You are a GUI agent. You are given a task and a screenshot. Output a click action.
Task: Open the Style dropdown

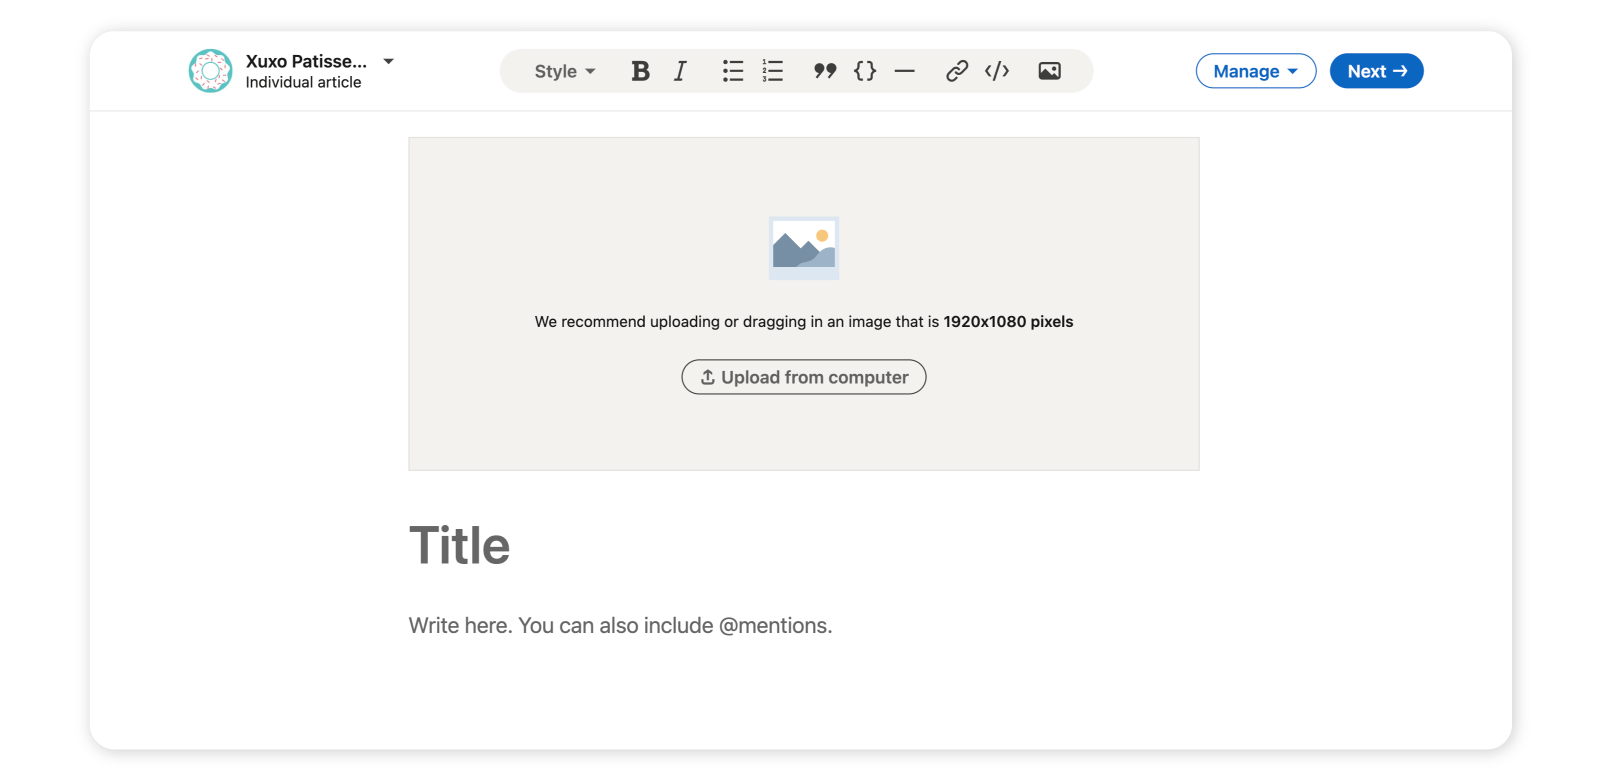[565, 71]
